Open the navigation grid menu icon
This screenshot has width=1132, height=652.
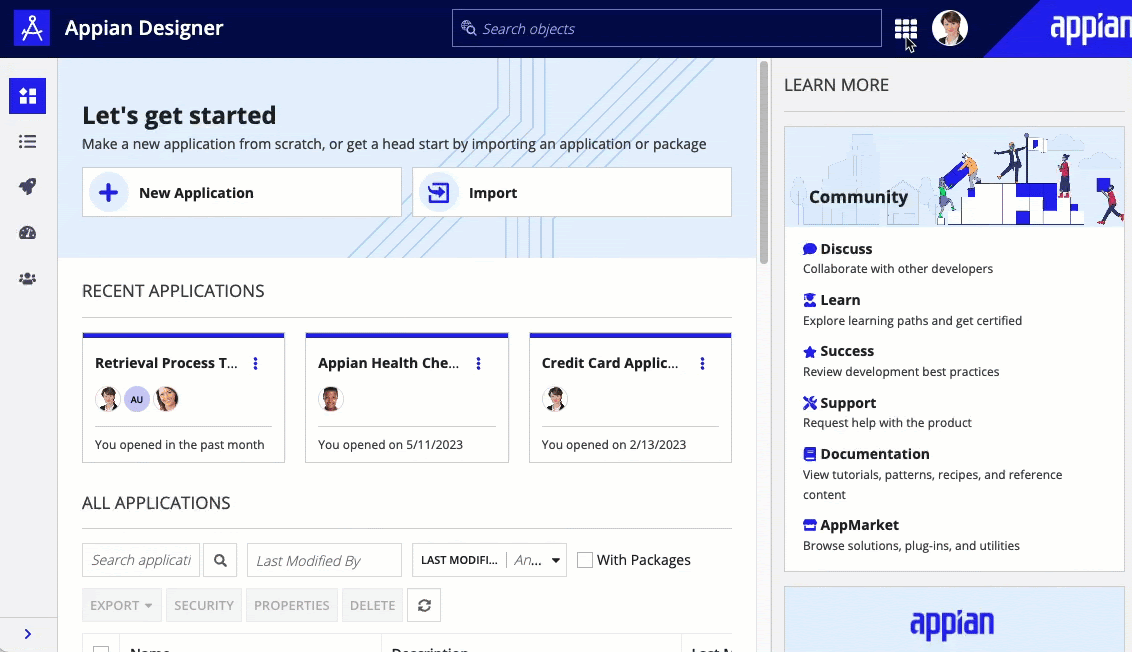tap(905, 29)
